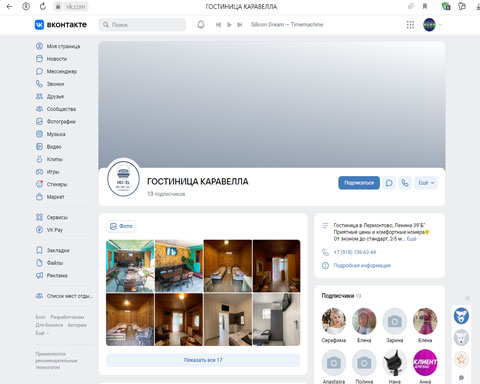
Task: Open the notifications bell
Action: (x=201, y=25)
